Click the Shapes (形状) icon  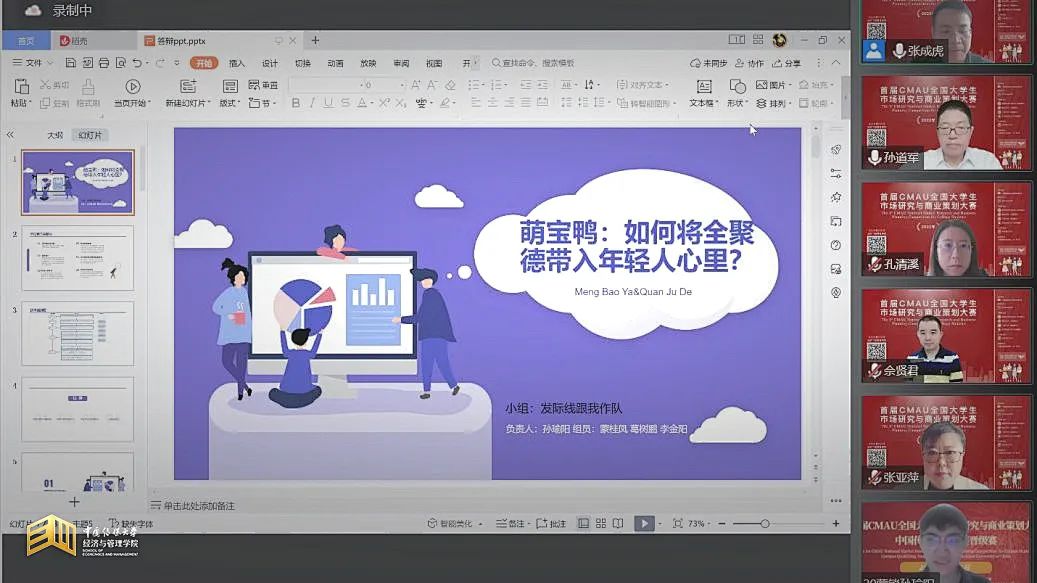[737, 87]
